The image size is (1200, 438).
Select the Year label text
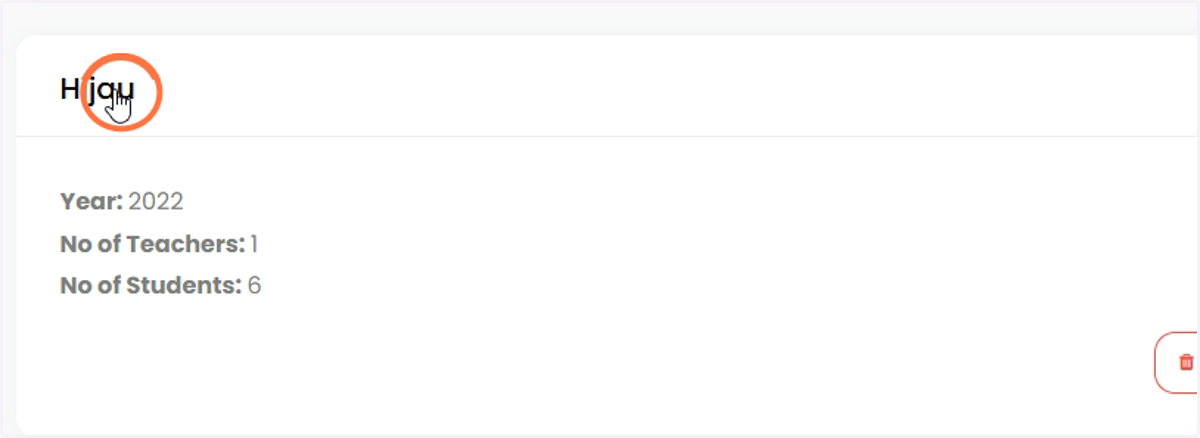91,201
